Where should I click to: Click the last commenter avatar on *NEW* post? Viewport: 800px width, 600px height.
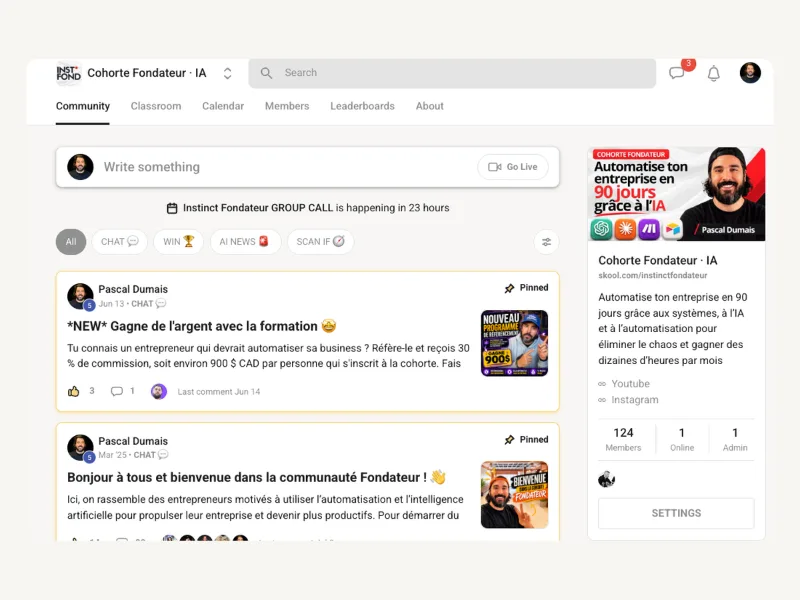tap(159, 391)
